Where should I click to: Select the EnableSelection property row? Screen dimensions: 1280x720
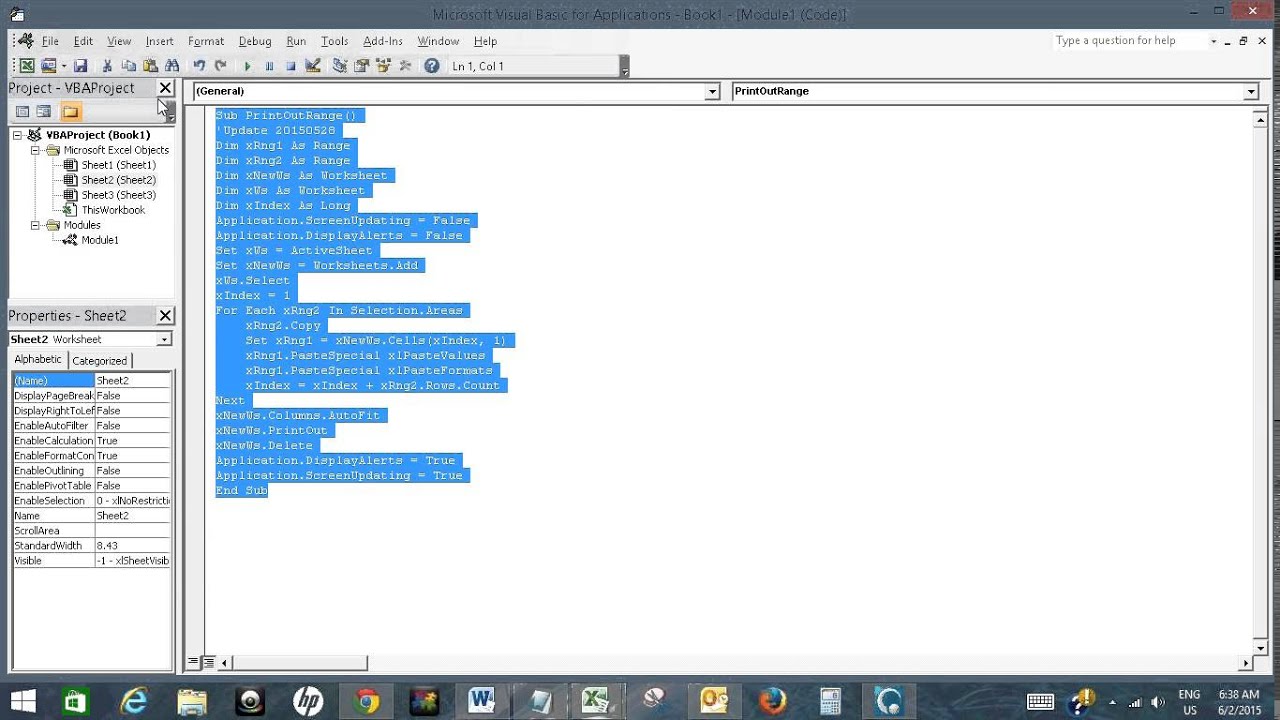pyautogui.click(x=91, y=501)
